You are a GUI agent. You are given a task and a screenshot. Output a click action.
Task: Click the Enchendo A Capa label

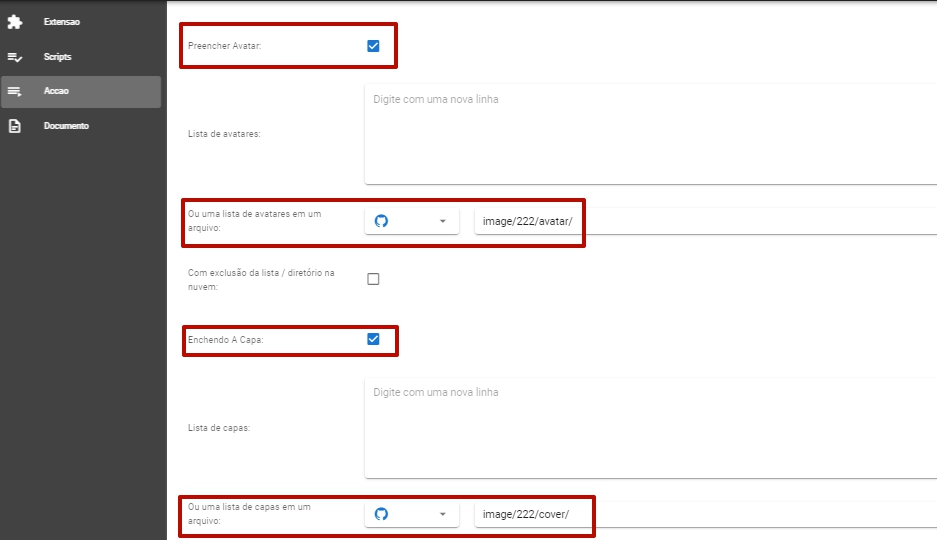pyautogui.click(x=225, y=340)
